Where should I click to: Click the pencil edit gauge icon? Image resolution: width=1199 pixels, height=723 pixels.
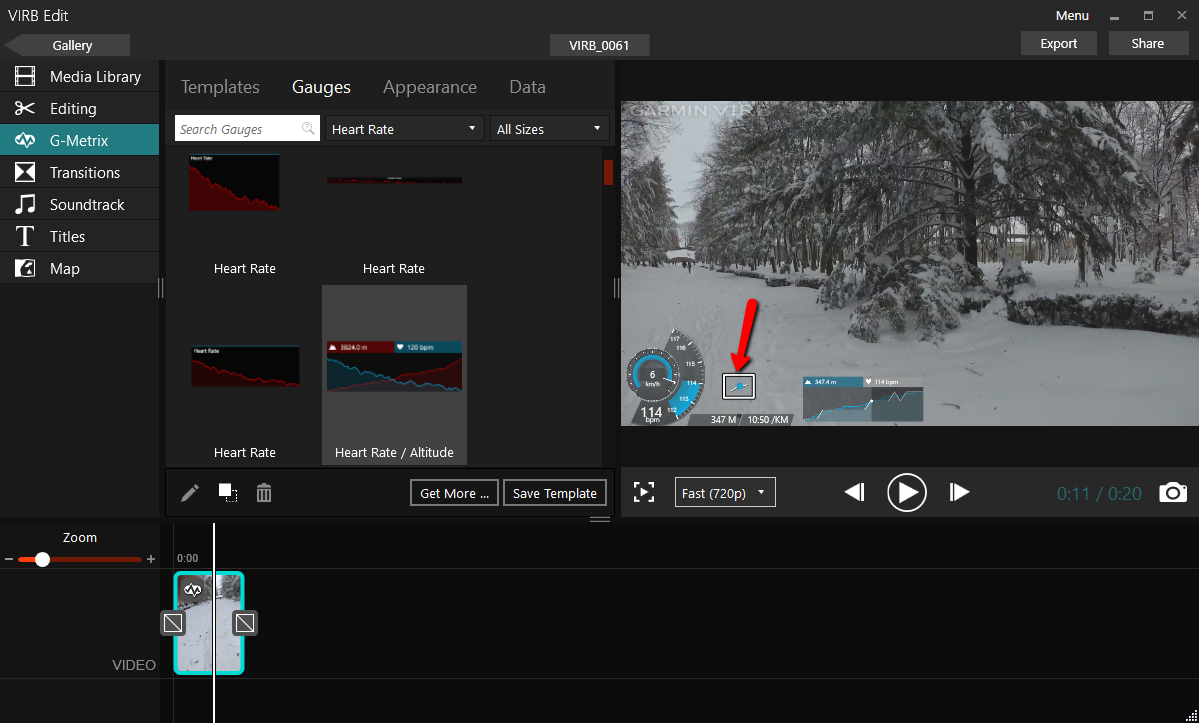point(190,493)
